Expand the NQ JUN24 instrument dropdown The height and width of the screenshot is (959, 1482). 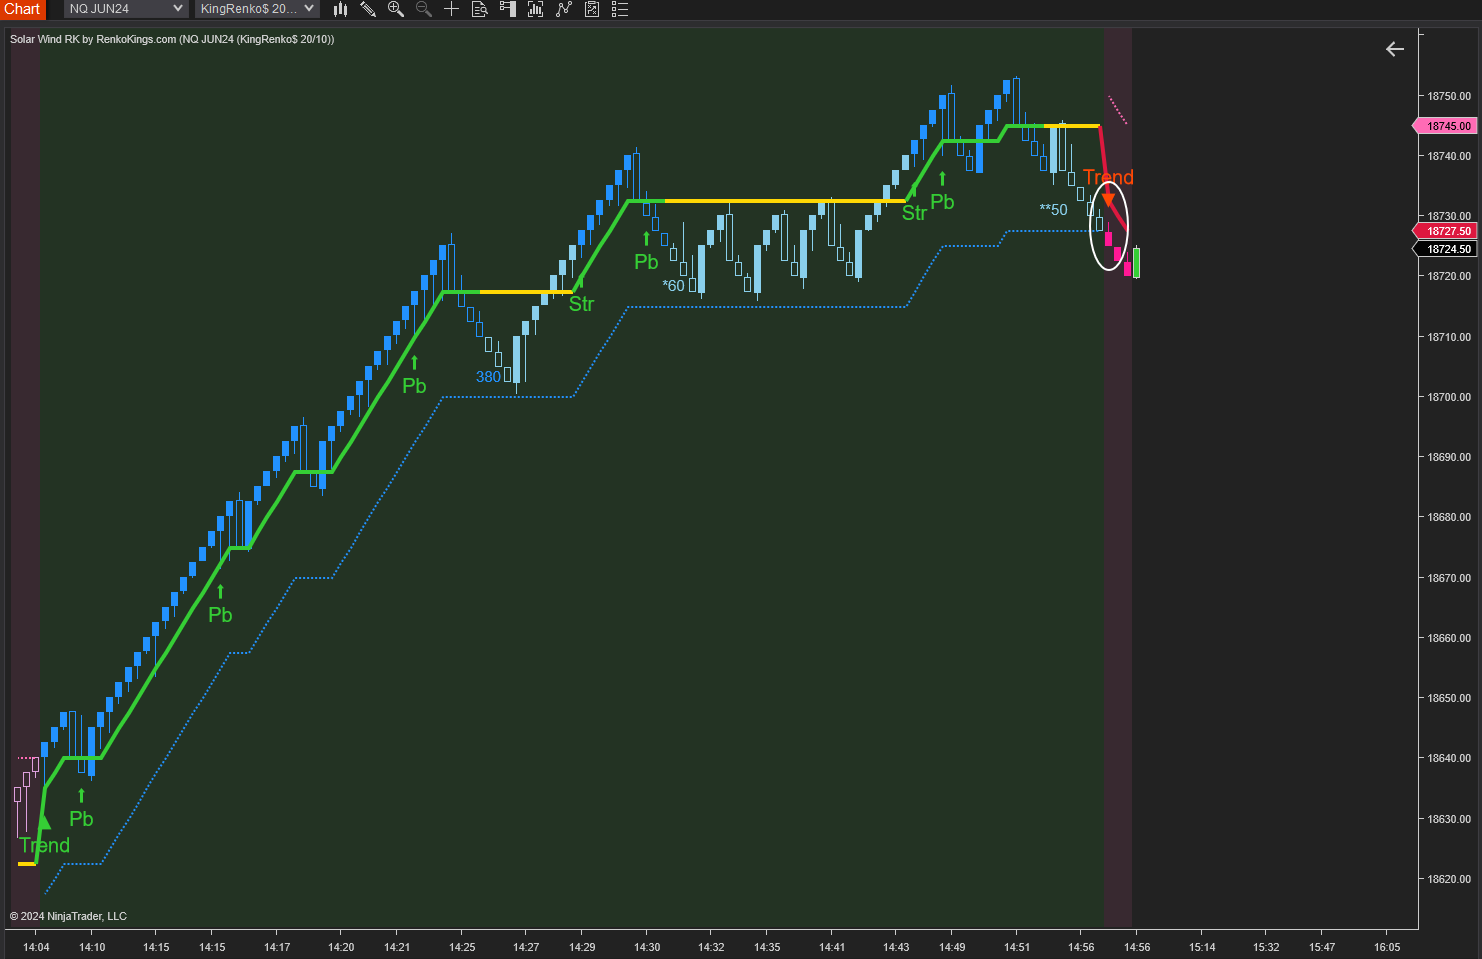coord(126,9)
